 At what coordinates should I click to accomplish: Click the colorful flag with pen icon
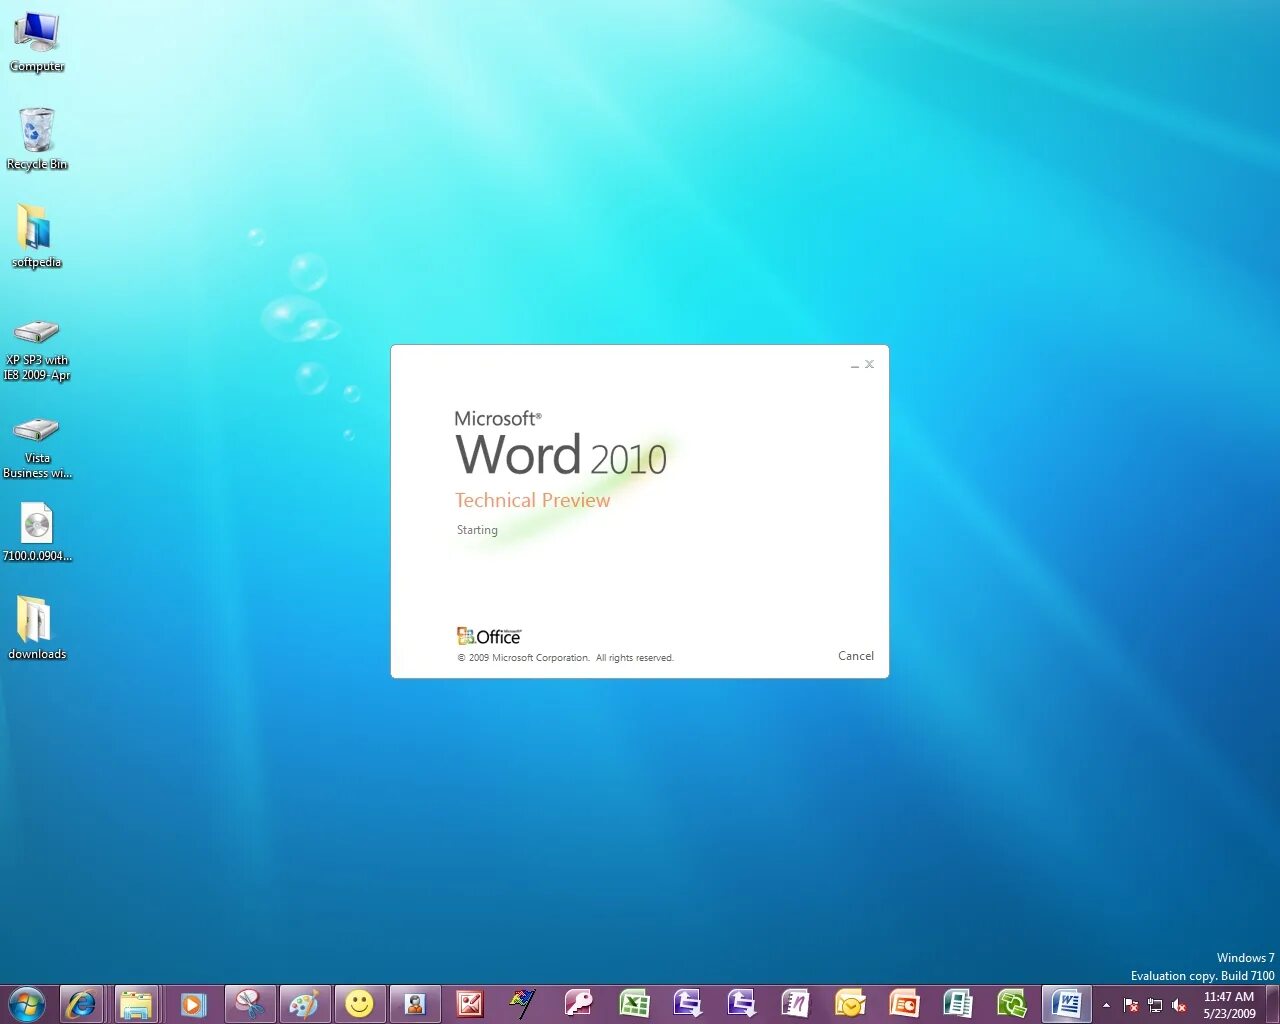[x=523, y=1003]
